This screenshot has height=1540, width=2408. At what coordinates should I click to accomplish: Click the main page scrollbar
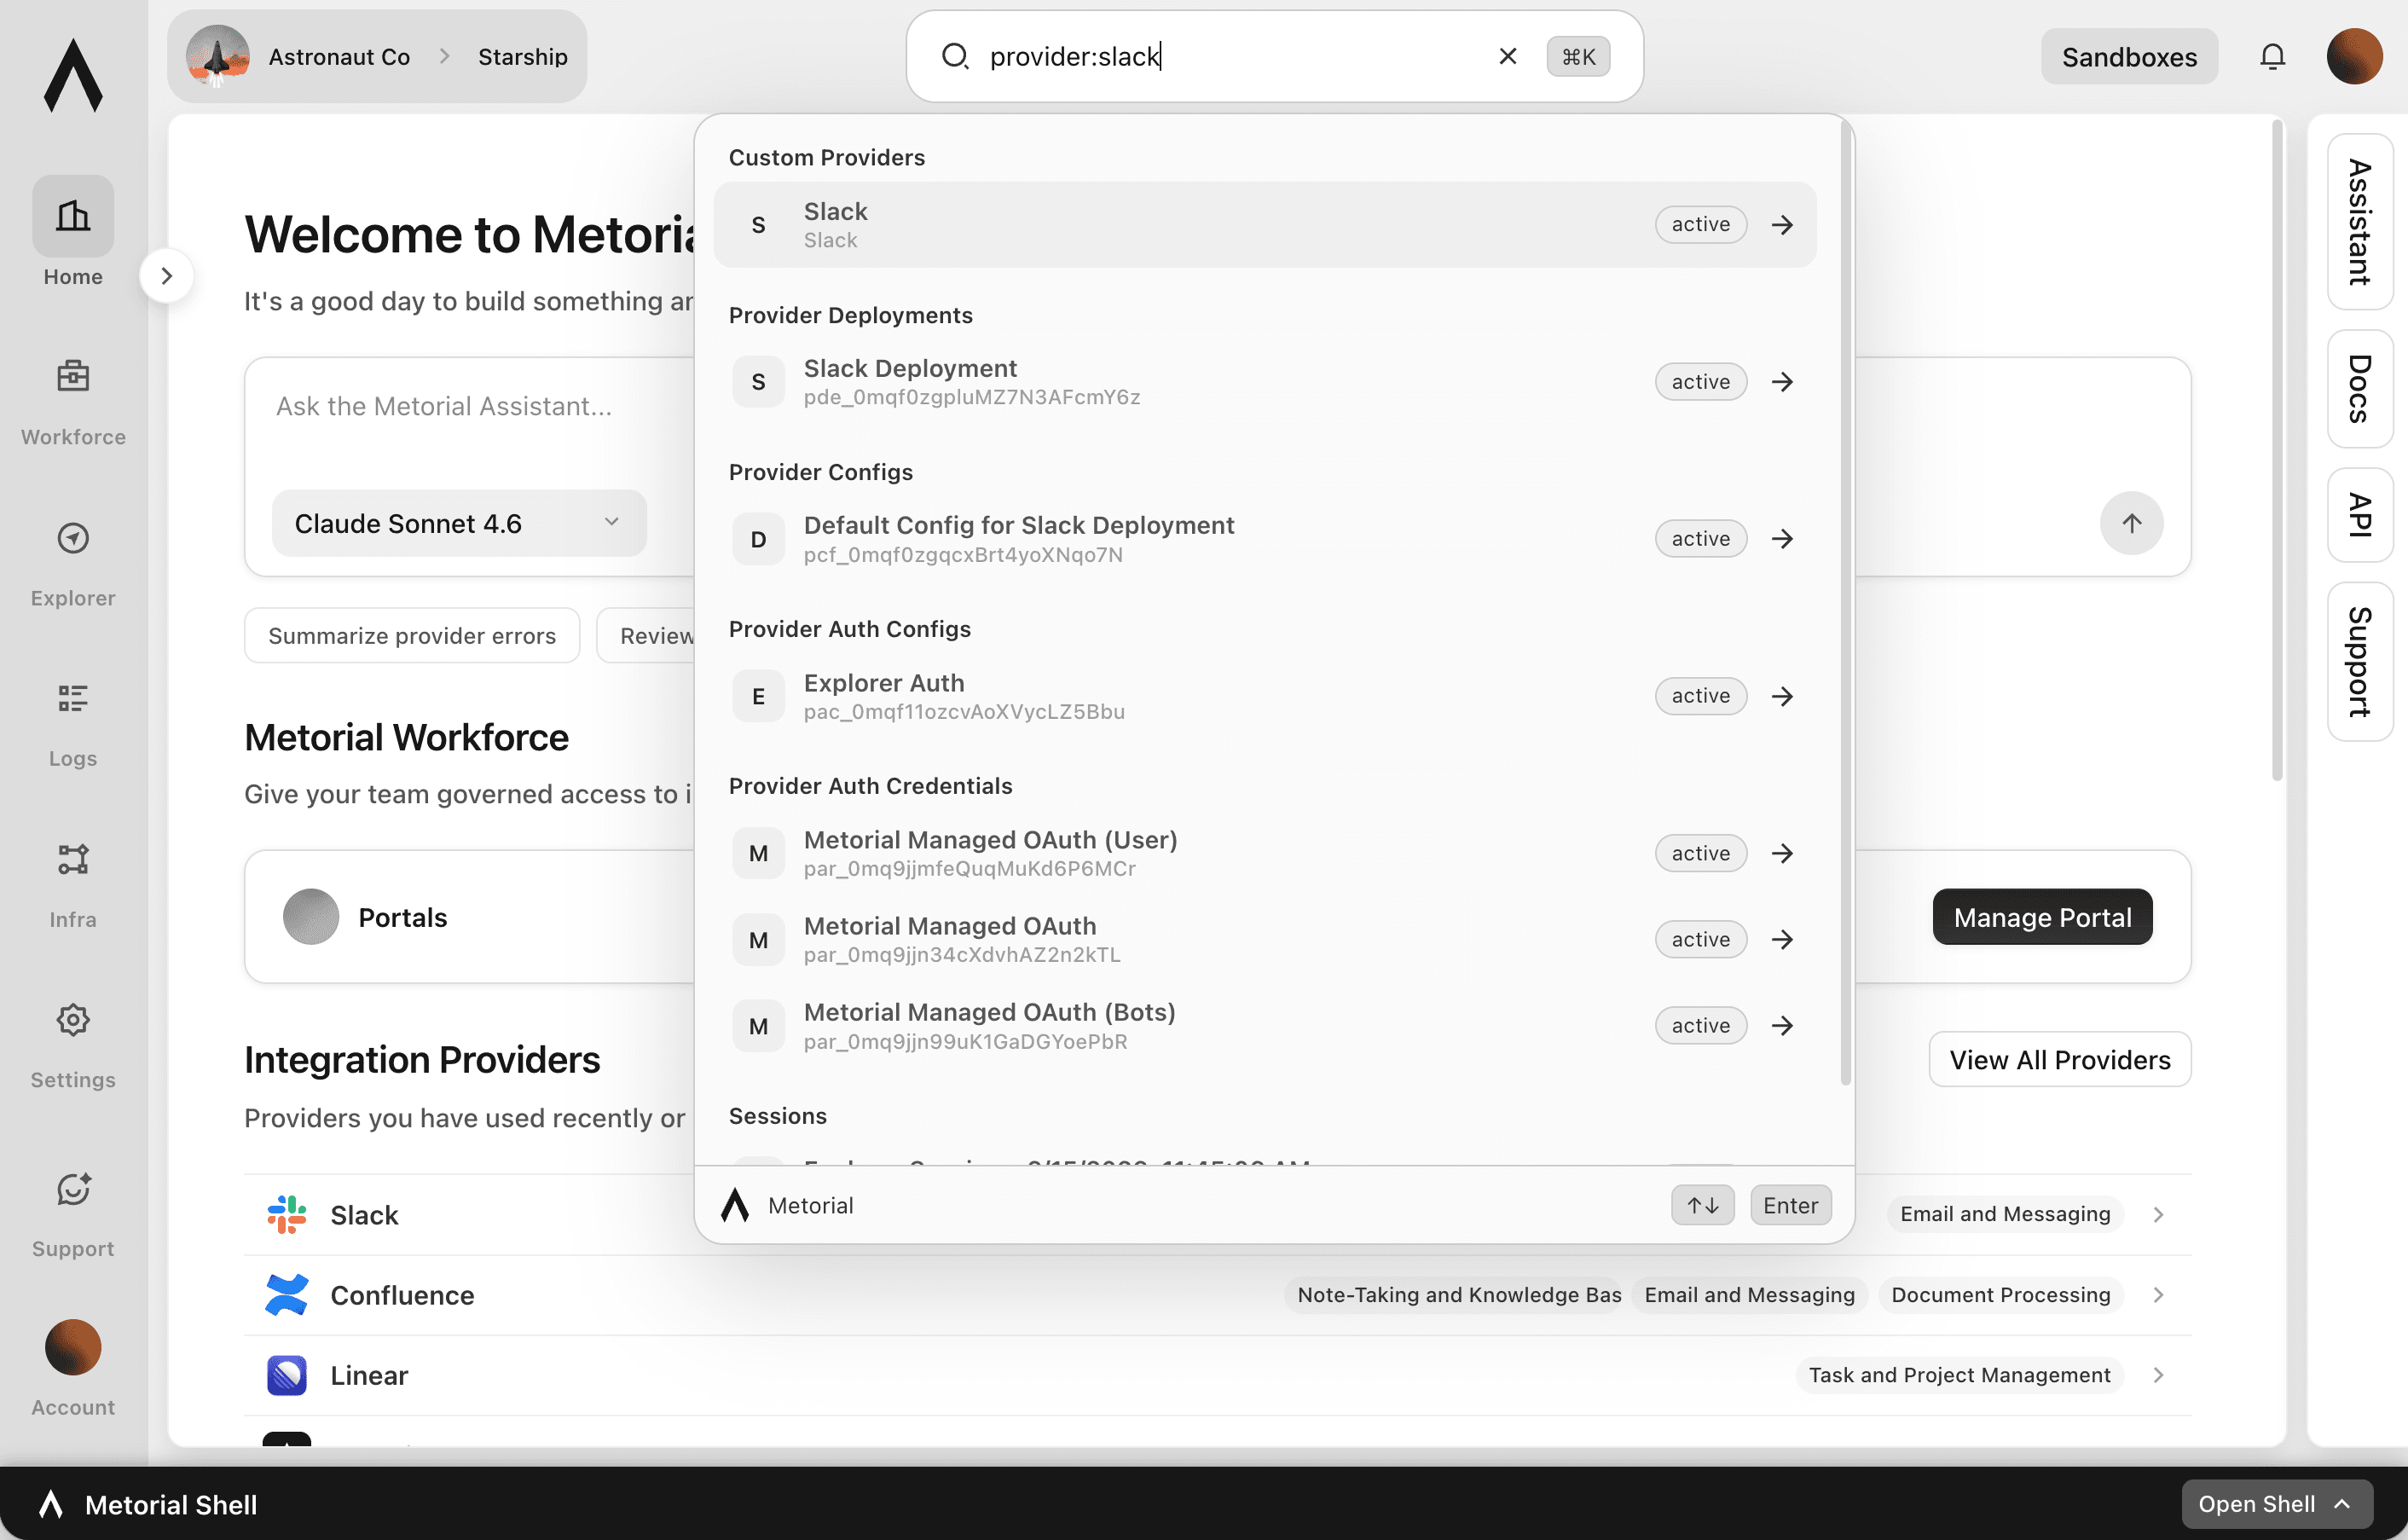[2277, 450]
